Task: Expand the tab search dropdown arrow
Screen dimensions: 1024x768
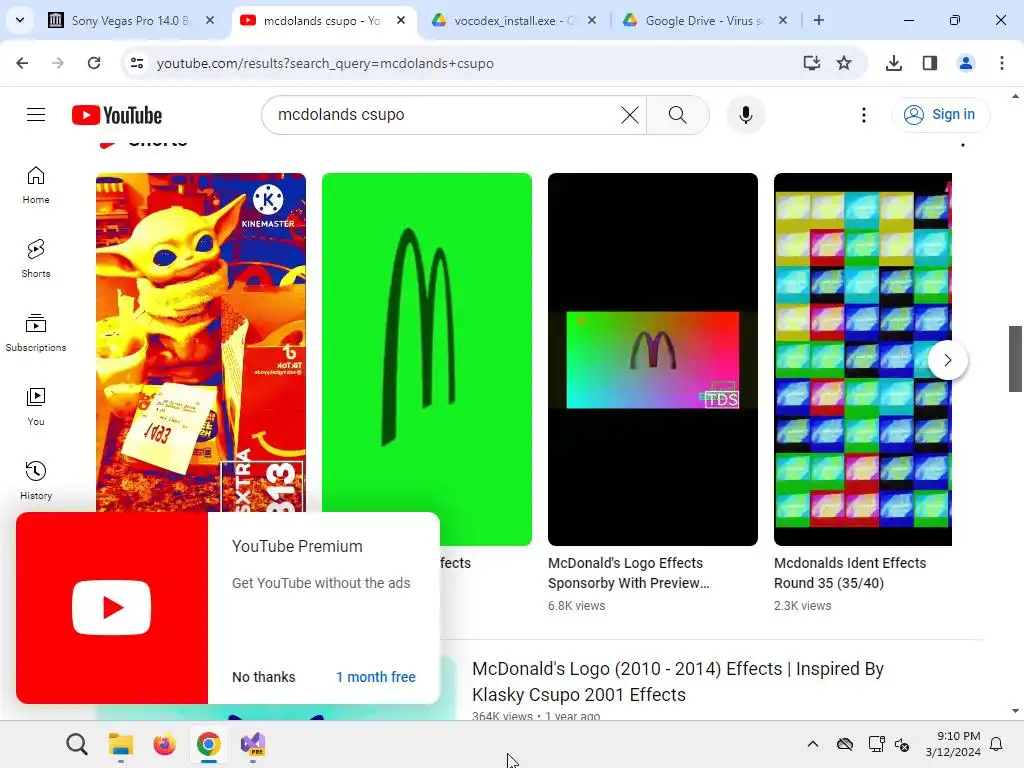Action: [20, 20]
